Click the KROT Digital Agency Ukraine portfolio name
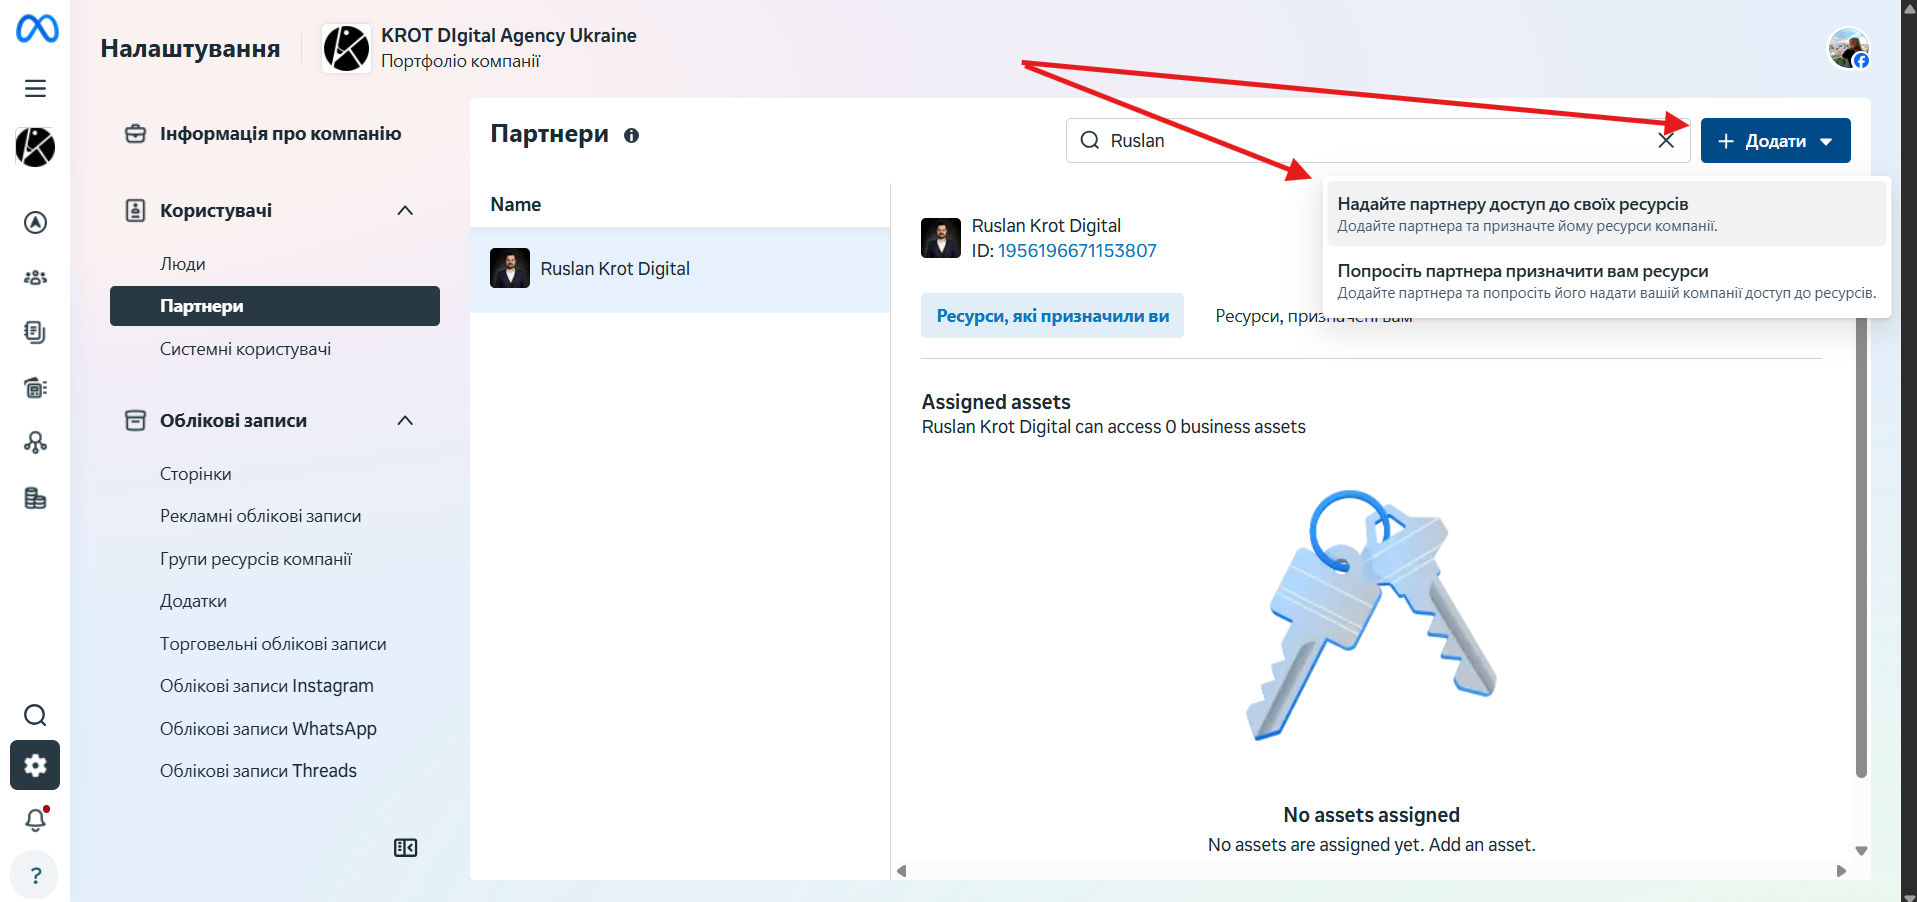This screenshot has width=1917, height=902. click(x=509, y=35)
